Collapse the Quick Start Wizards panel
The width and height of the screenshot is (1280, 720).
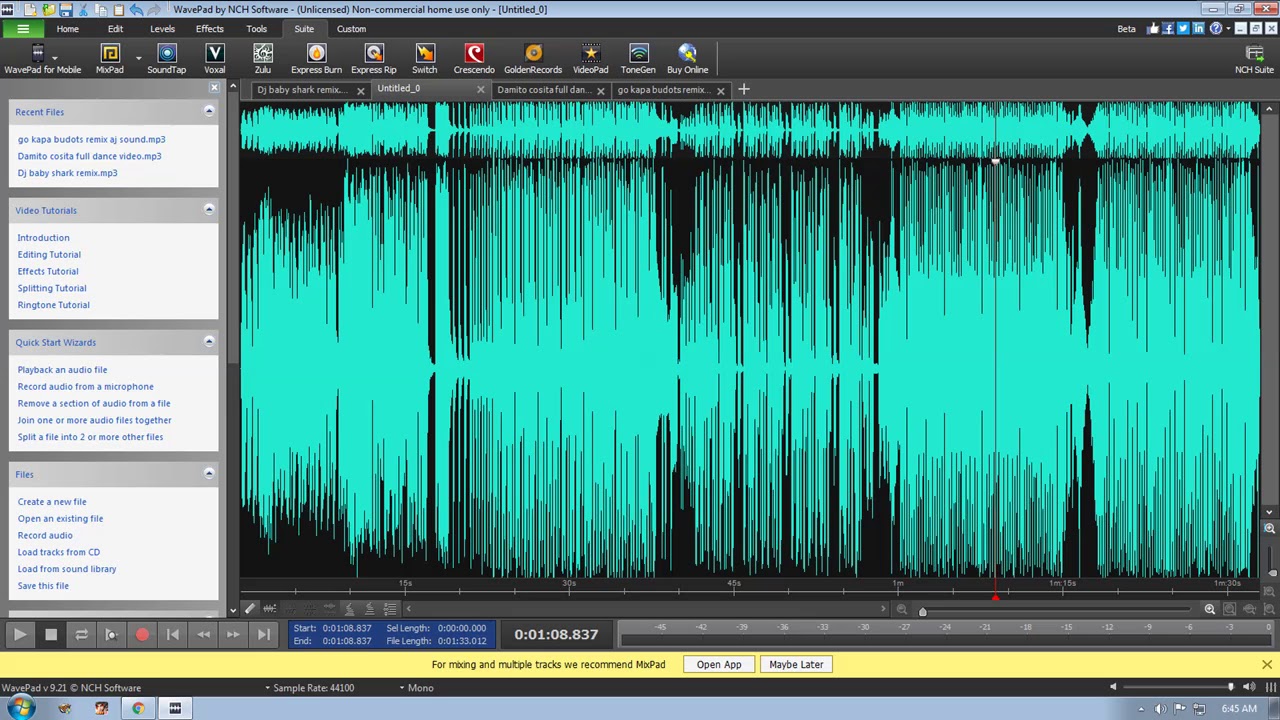click(x=209, y=342)
